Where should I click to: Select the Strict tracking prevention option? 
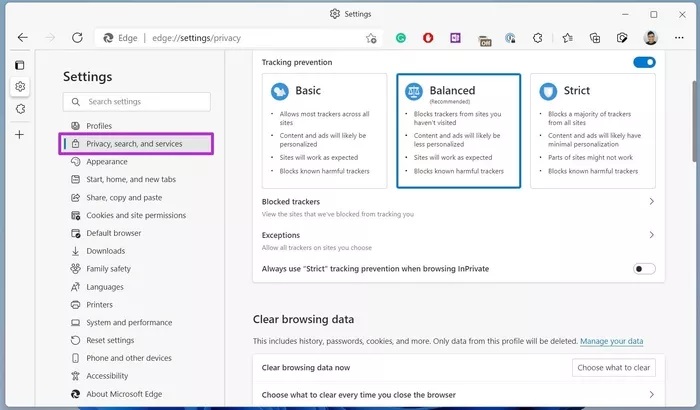[593, 130]
